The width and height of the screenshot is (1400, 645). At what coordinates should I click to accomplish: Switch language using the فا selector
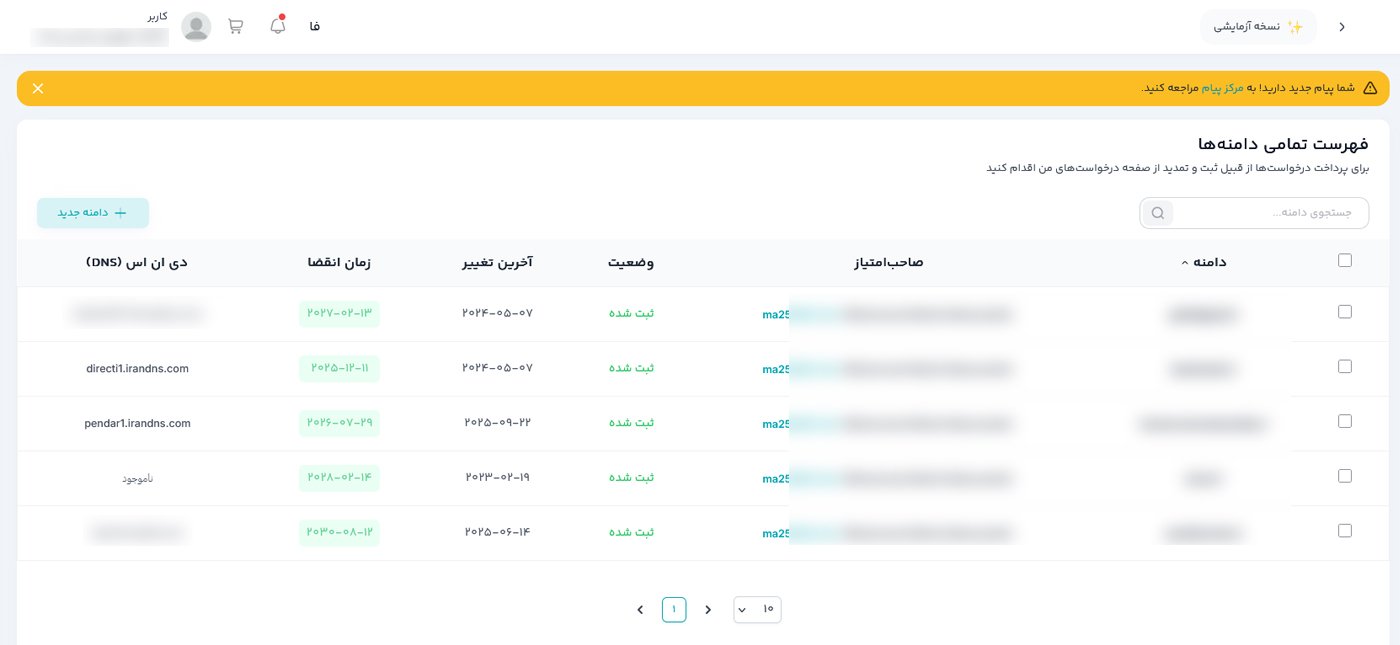click(315, 27)
